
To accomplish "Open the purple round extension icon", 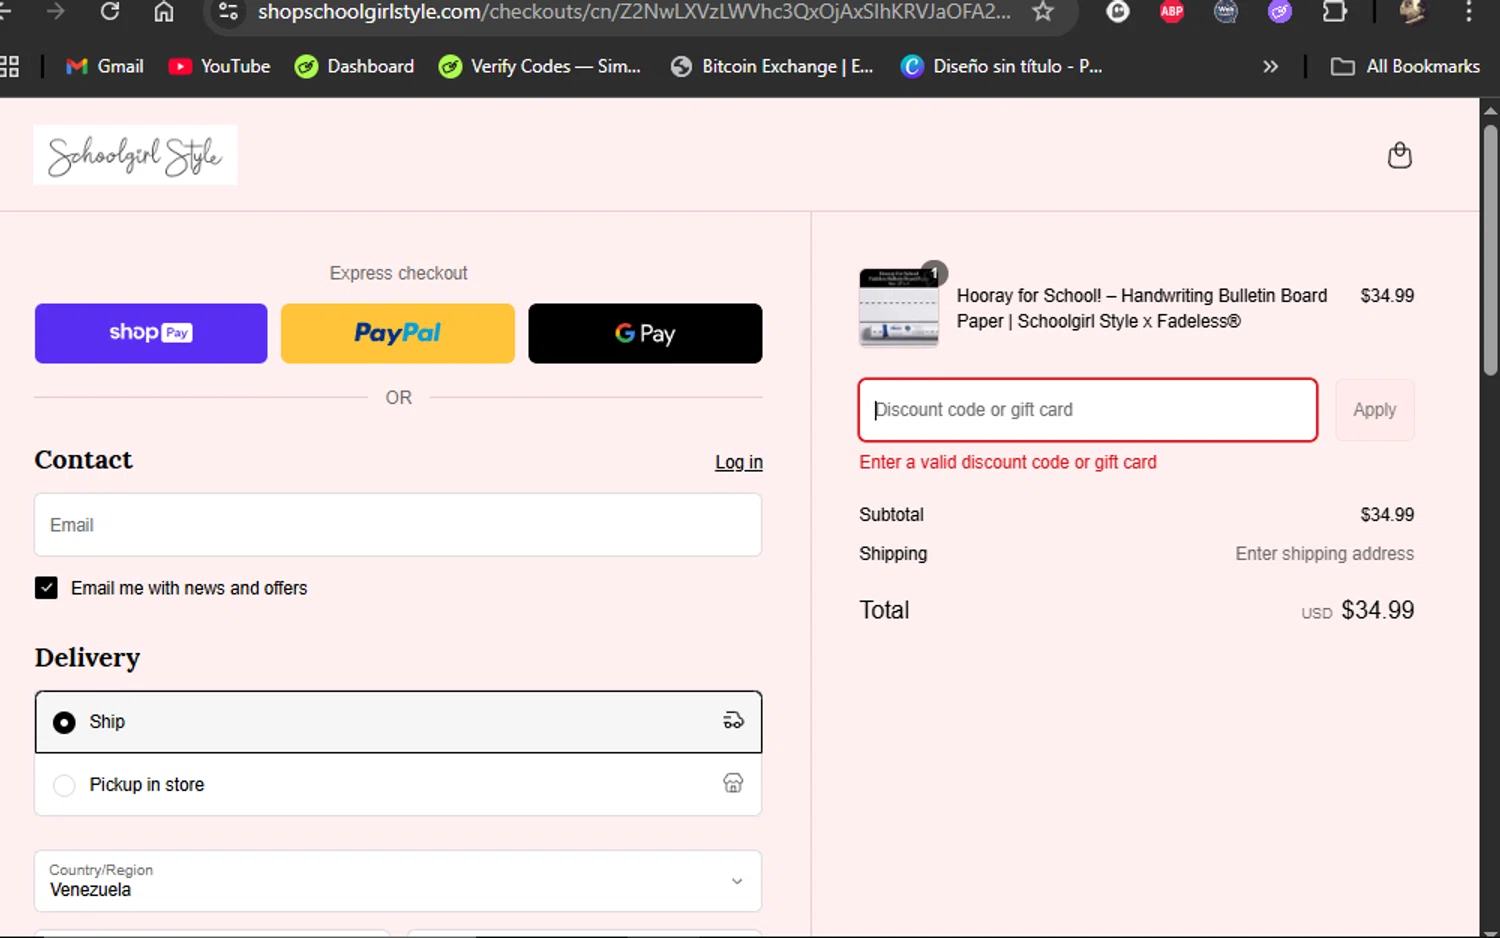I will (1280, 12).
